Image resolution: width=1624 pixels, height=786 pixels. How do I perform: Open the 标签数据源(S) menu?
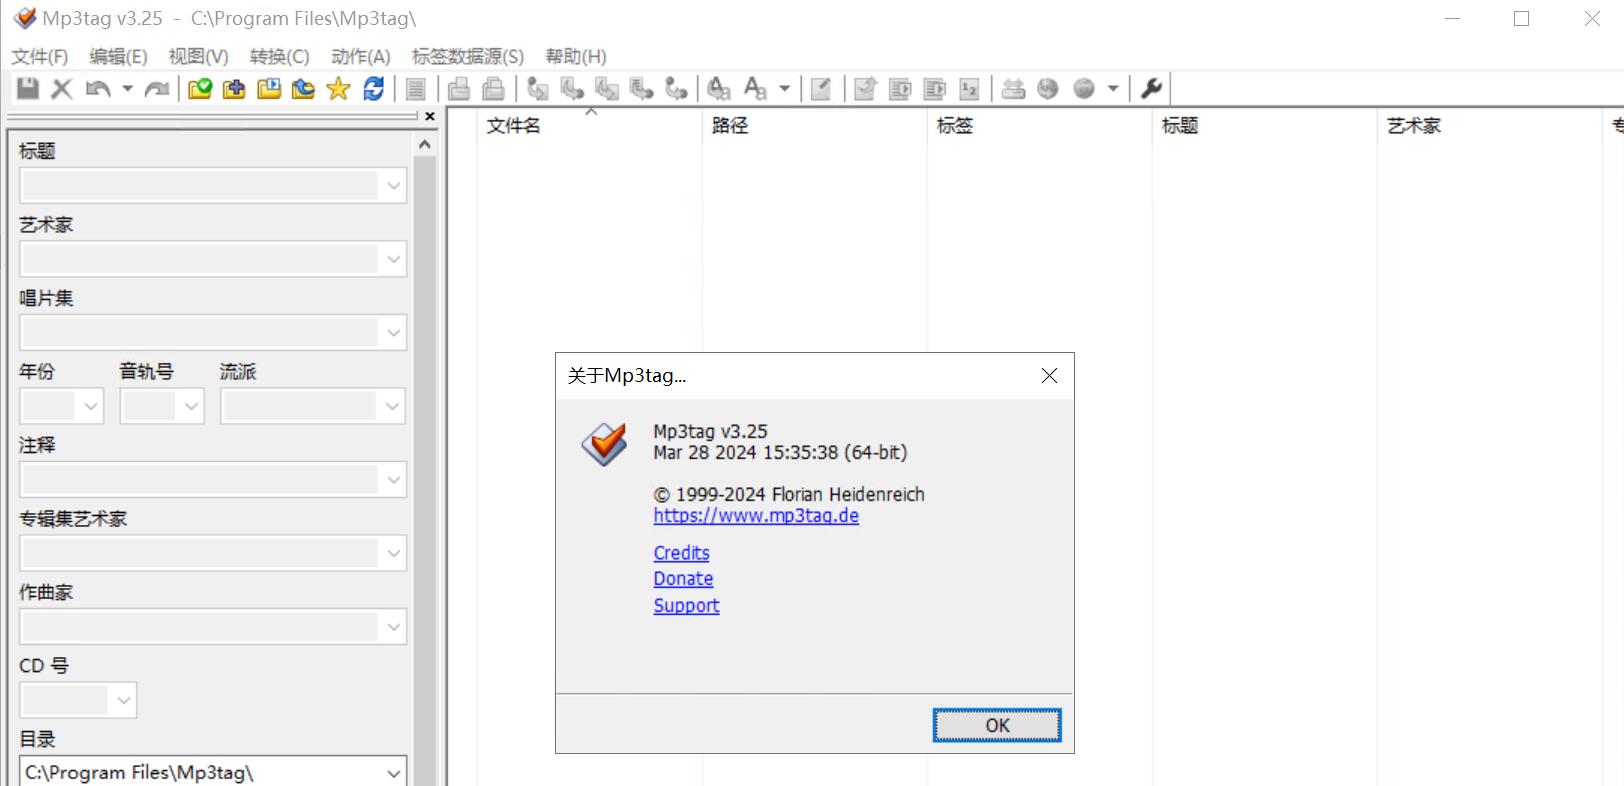(x=468, y=57)
